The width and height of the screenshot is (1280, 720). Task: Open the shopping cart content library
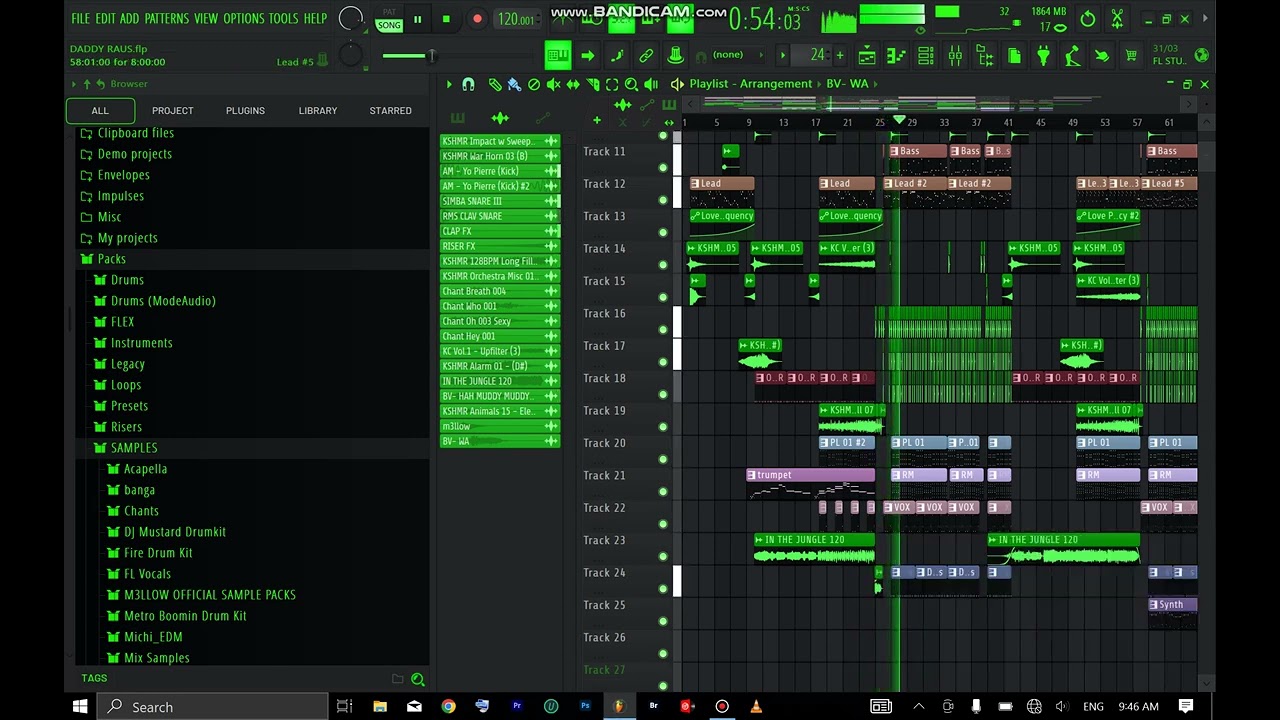[x=1131, y=56]
